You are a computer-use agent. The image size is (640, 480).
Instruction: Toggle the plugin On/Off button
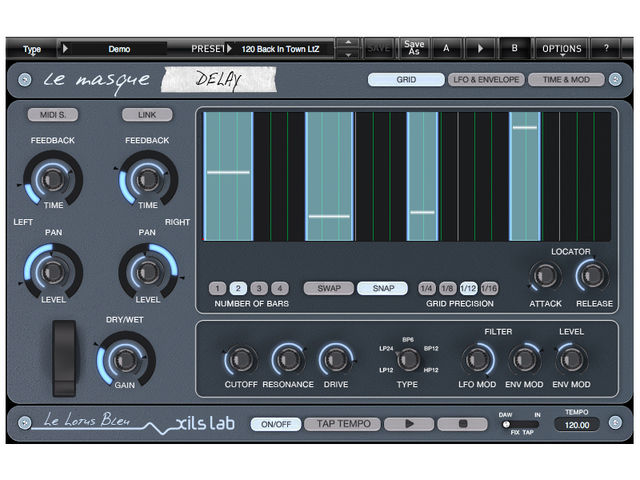point(276,424)
